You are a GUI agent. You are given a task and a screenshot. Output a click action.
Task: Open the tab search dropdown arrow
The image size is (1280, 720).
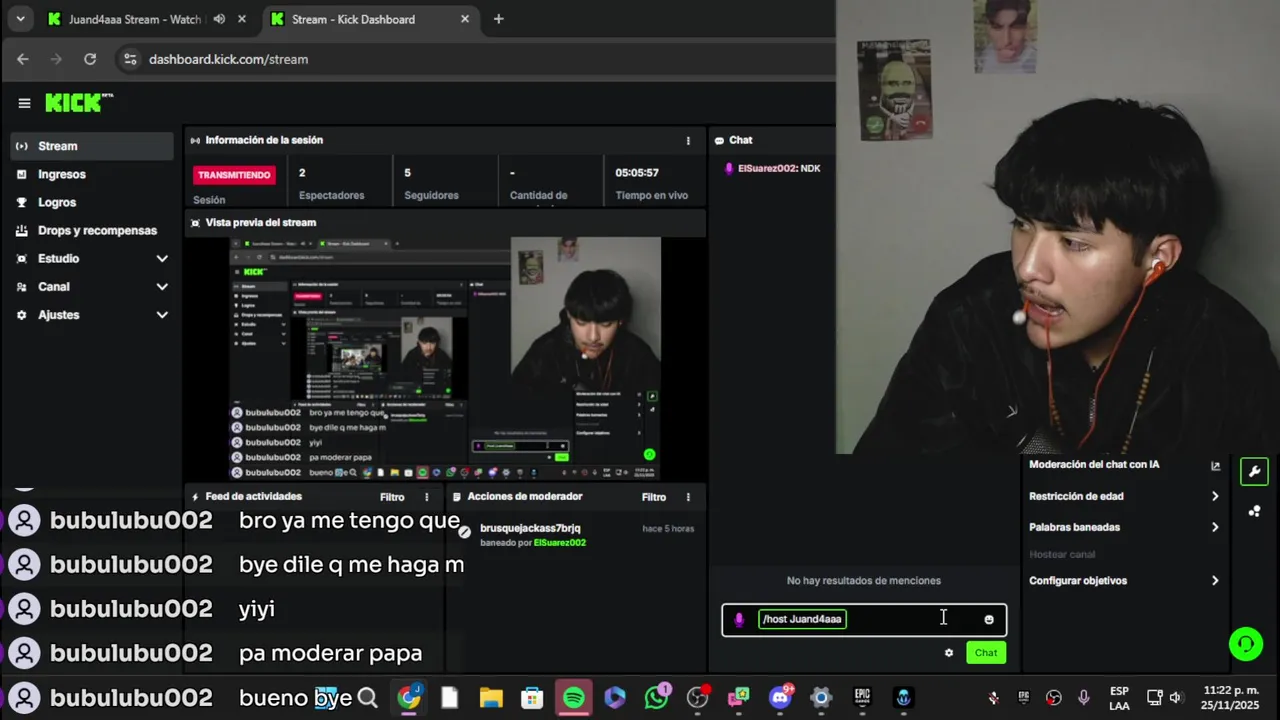click(x=20, y=19)
